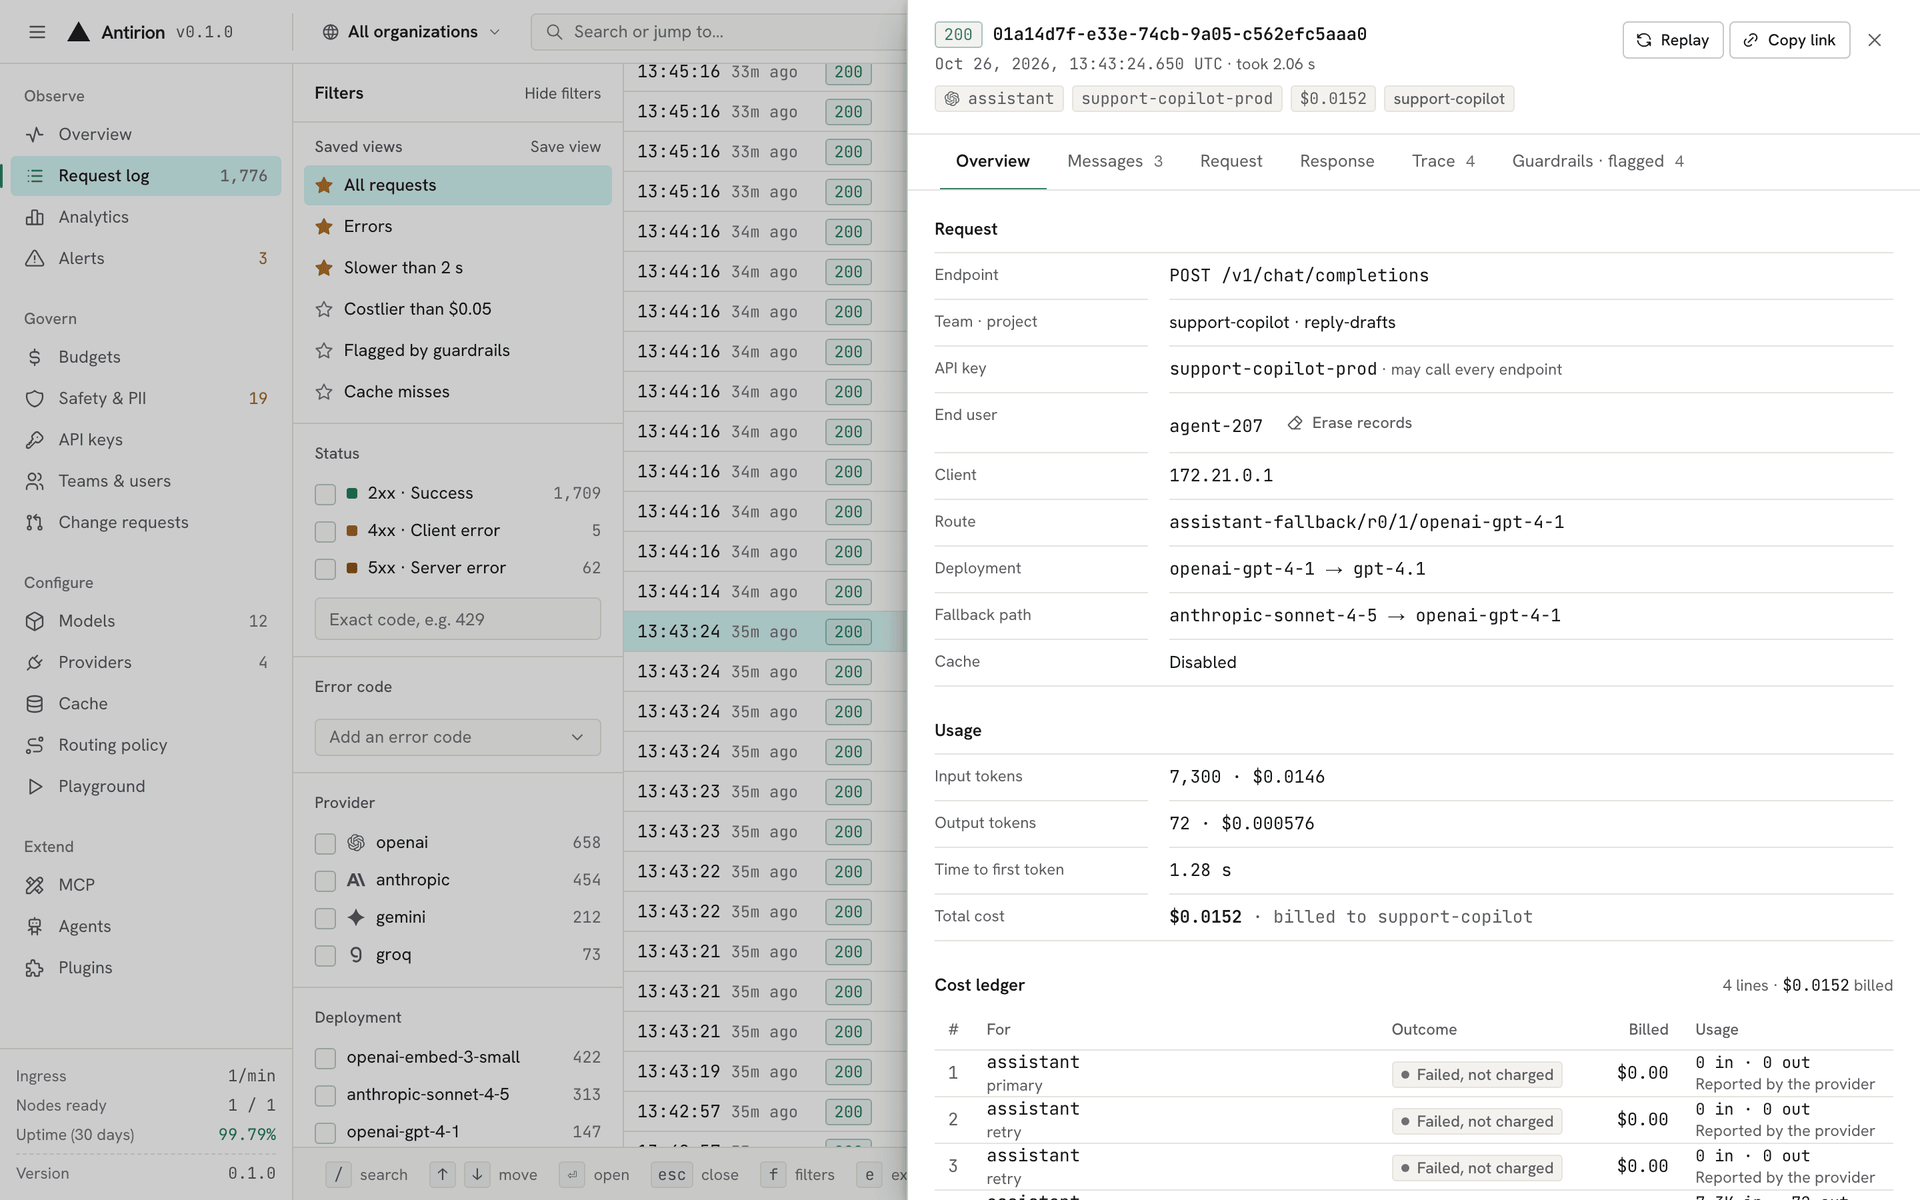Click Erase records for agent-207
The width and height of the screenshot is (1920, 1200).
click(1350, 423)
